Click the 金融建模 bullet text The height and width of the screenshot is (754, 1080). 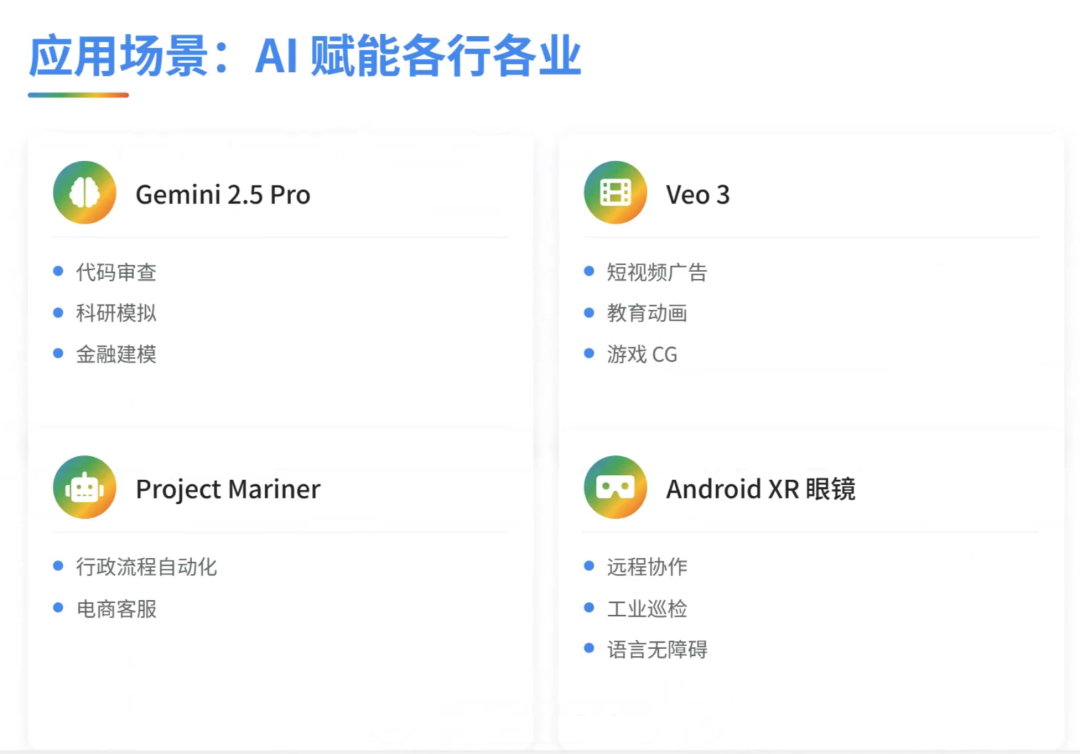114,354
